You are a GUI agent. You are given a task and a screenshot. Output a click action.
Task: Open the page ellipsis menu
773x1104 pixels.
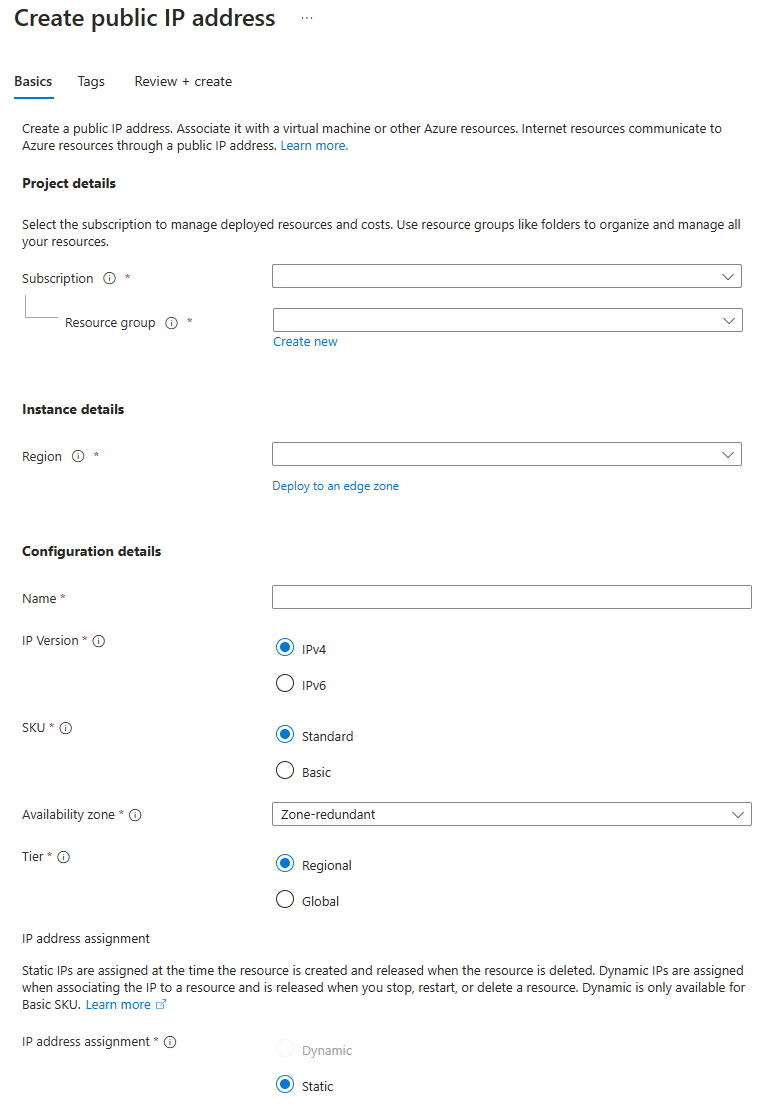pos(307,17)
